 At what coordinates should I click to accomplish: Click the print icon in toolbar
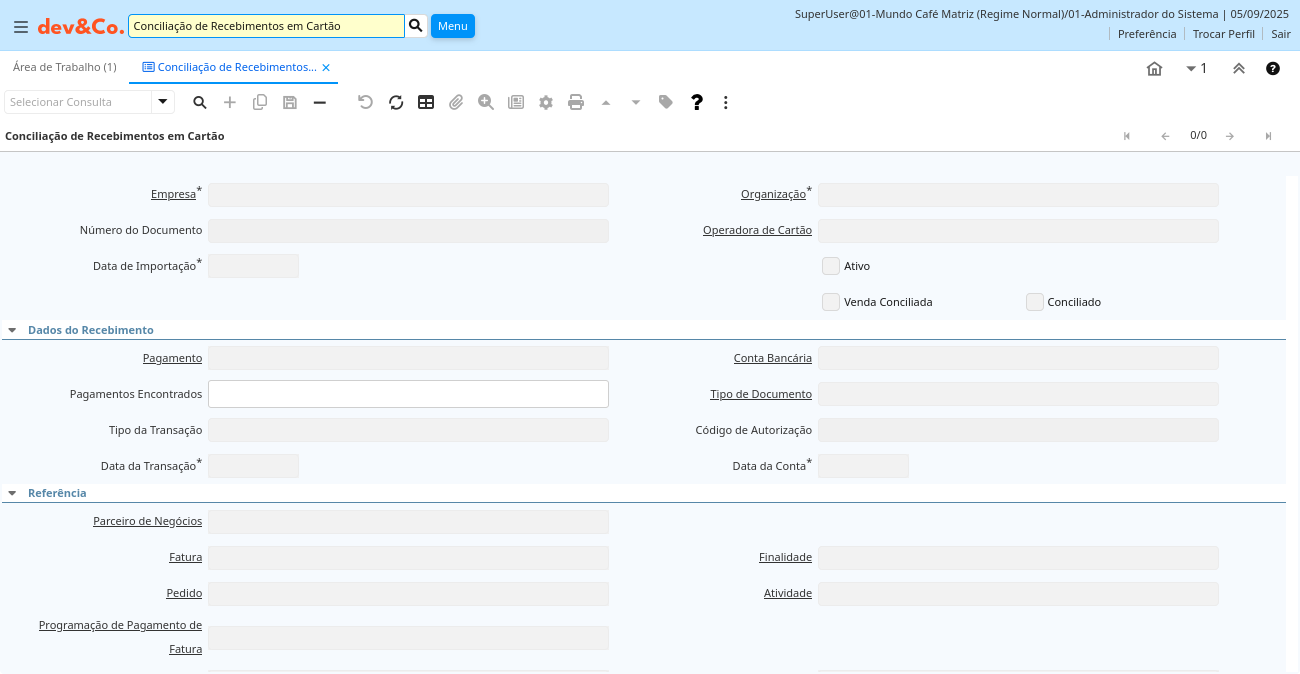tap(576, 102)
